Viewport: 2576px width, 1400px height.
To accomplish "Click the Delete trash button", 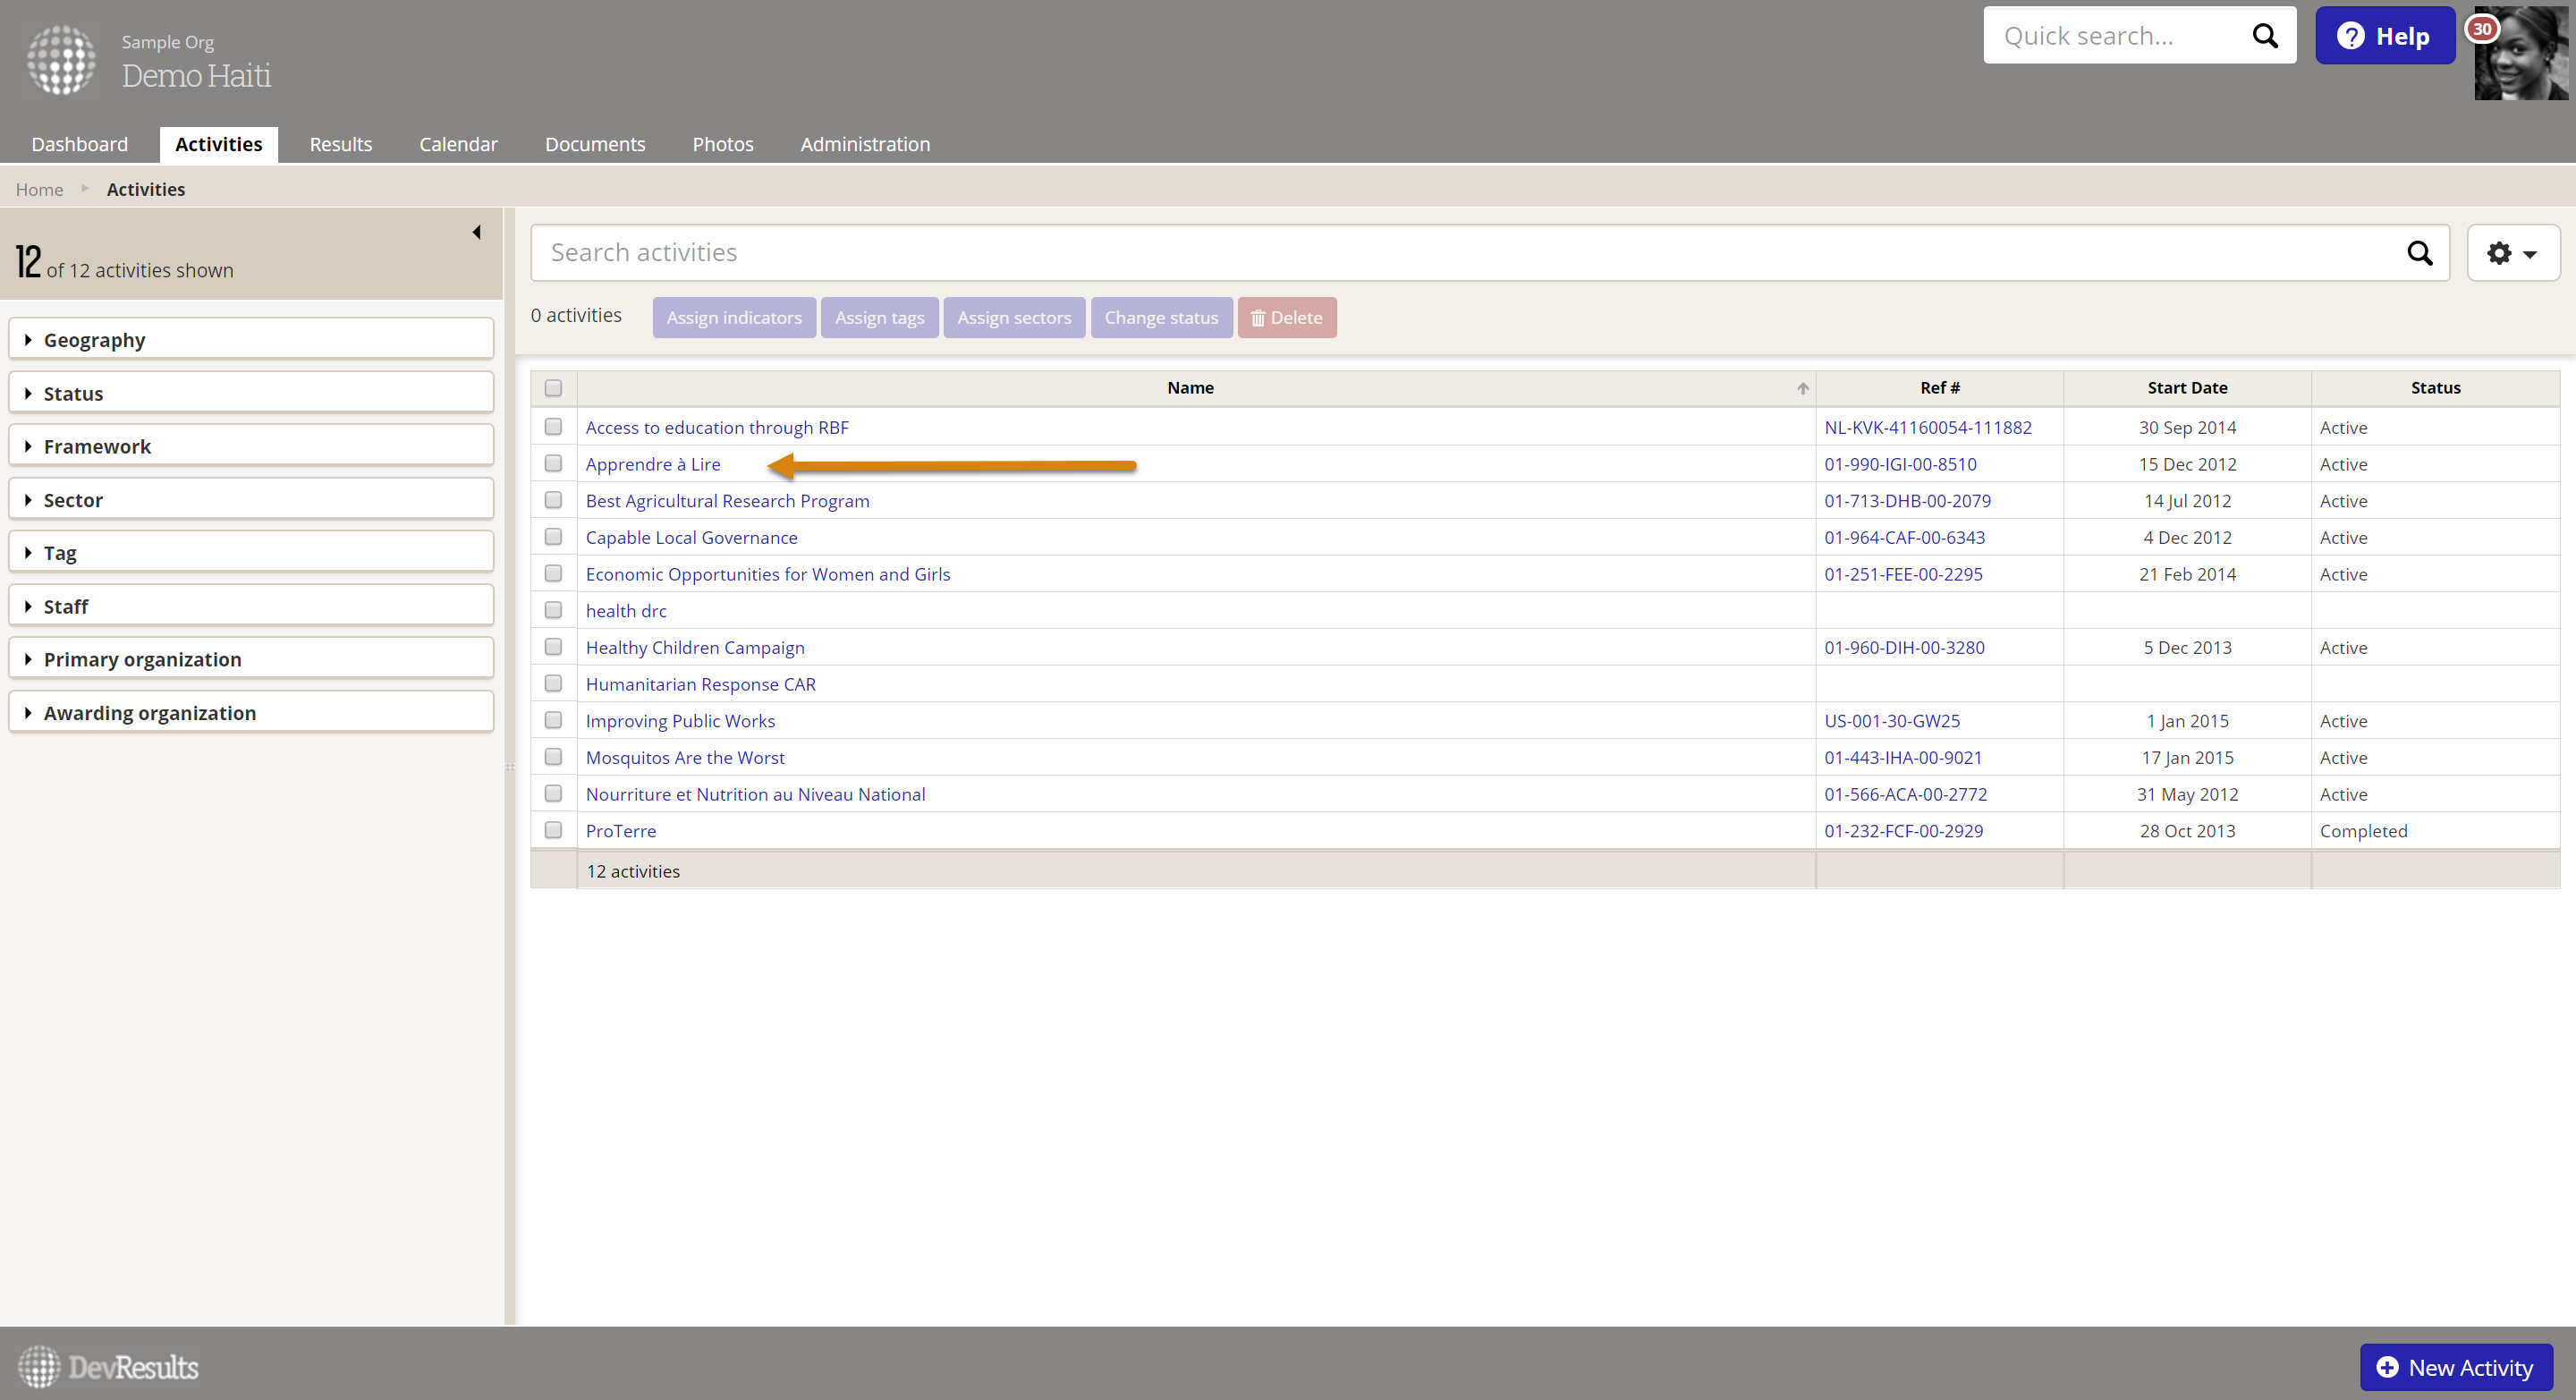I will pos(1286,318).
